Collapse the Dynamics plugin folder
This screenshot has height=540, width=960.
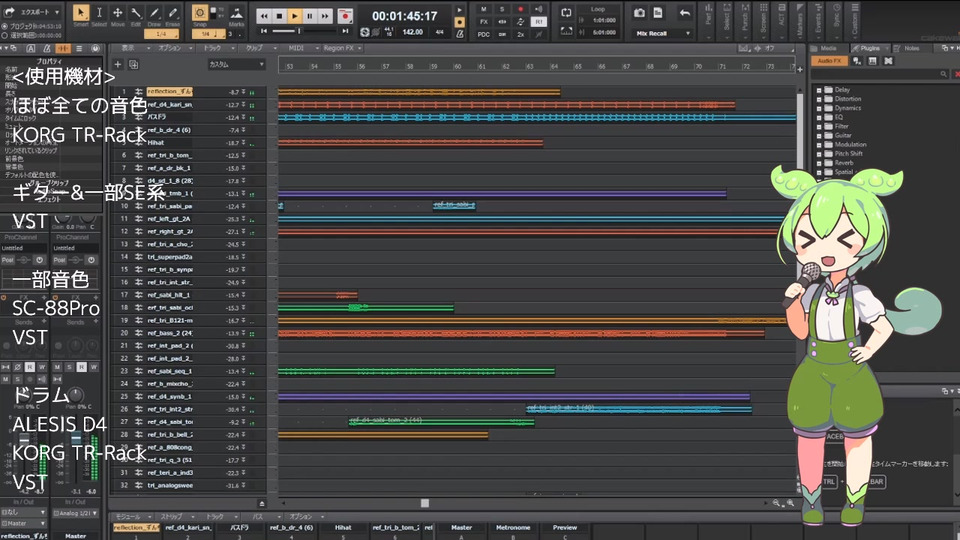tap(819, 108)
